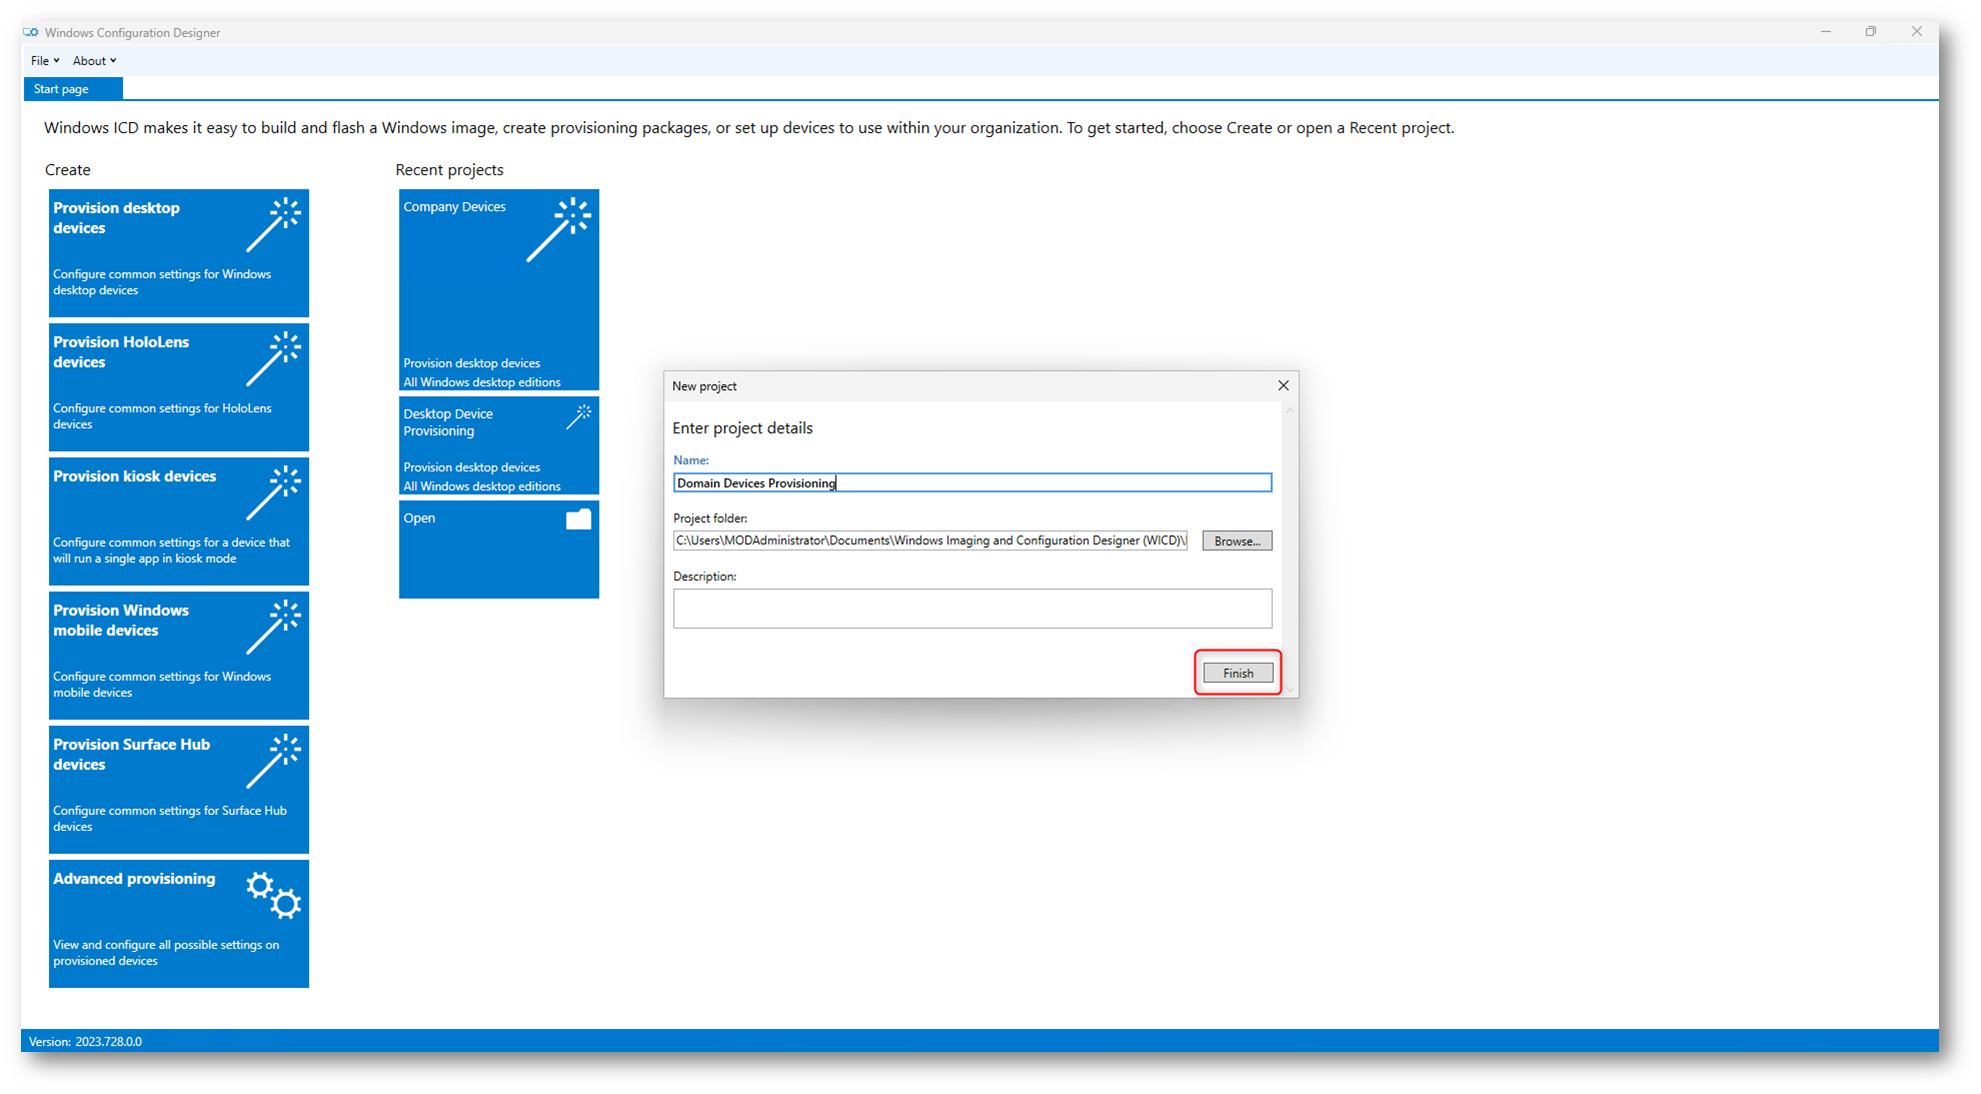
Task: Click the Open project tile
Action: pos(499,549)
